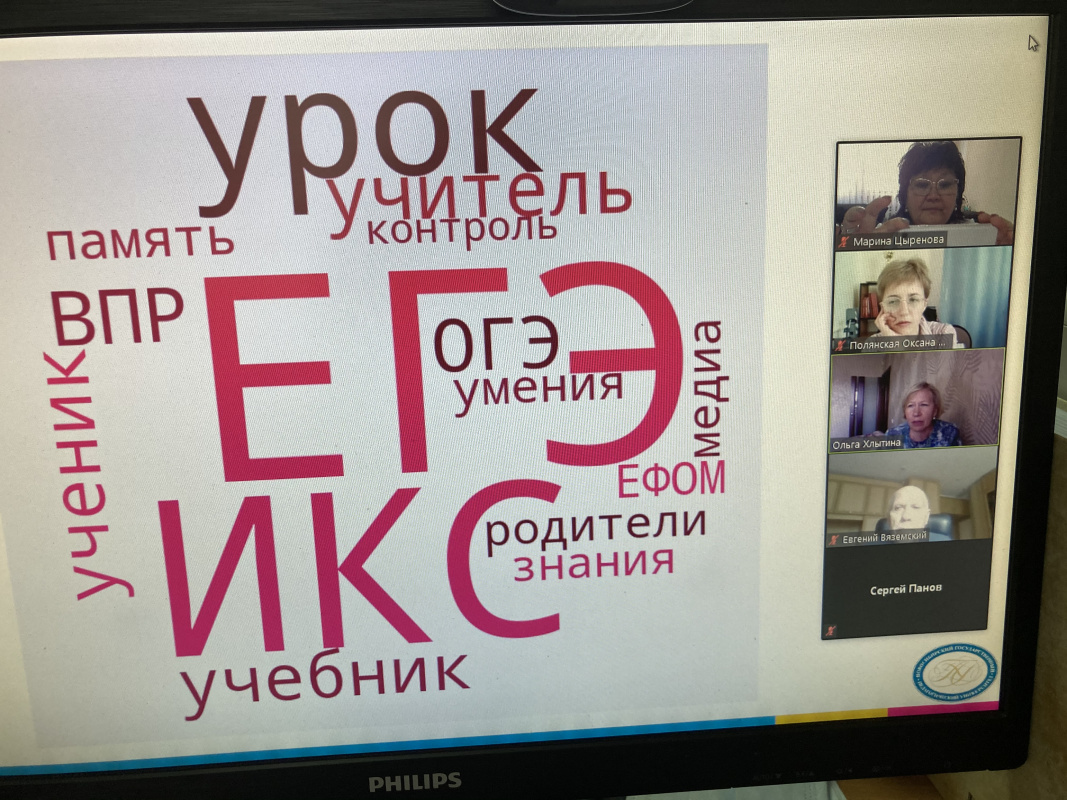Click the Сергей Панов camera-off tile

[906, 590]
